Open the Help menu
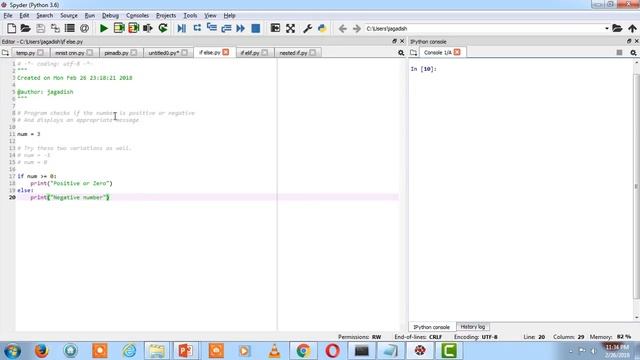Screen dimensions: 640x360 click(x=229, y=16)
